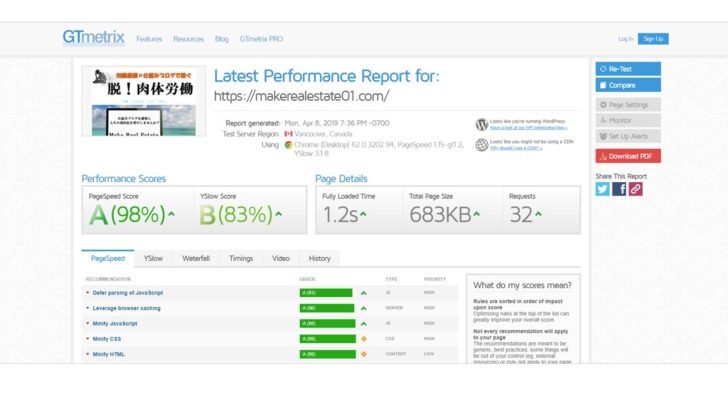Click Minify JavaScript green grade bar
728x410 pixels.
click(x=327, y=324)
